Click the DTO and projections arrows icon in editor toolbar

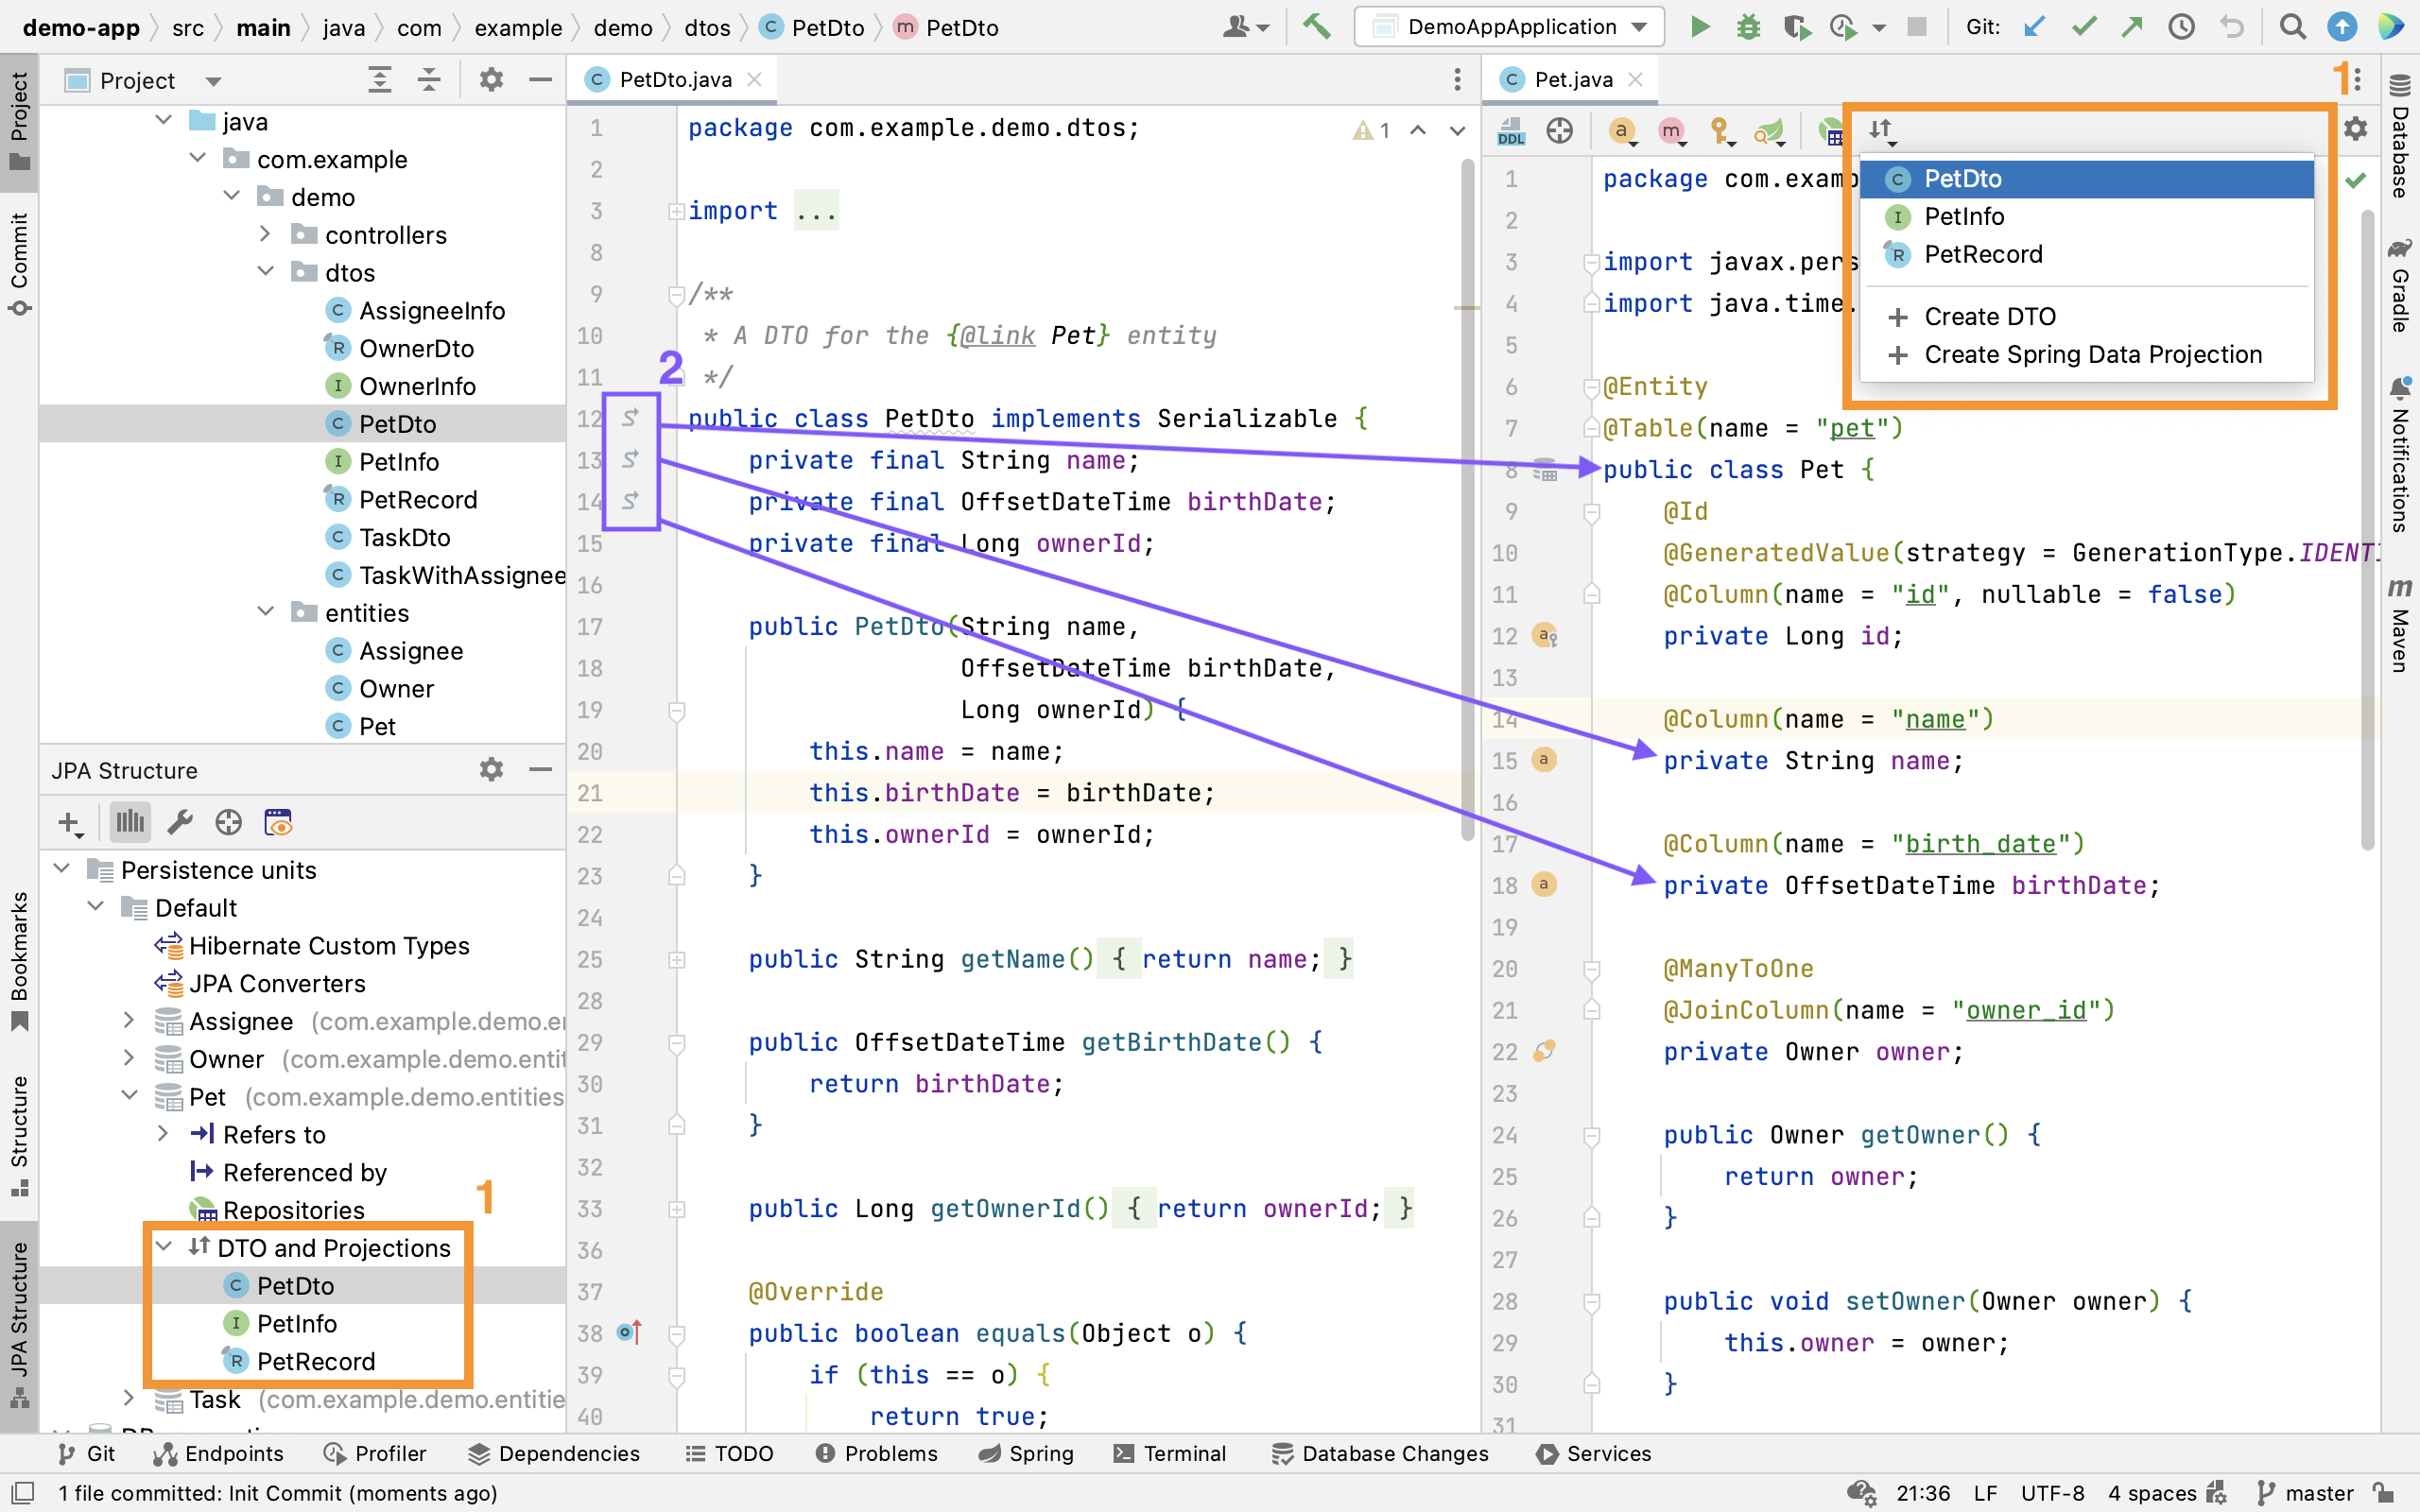click(1881, 129)
